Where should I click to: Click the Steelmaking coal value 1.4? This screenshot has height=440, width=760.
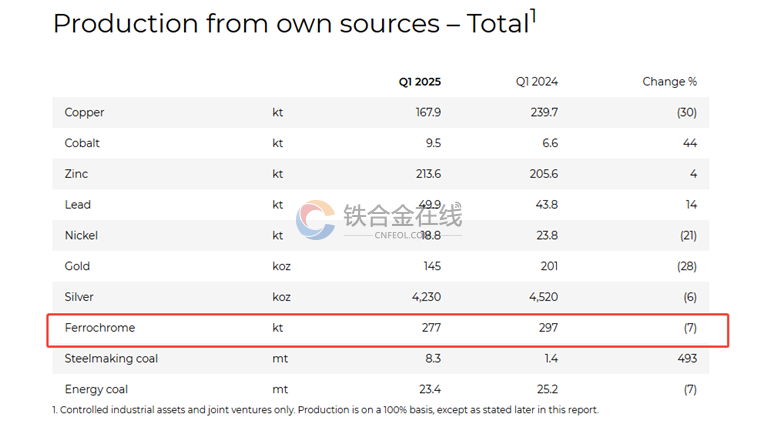[x=551, y=359]
